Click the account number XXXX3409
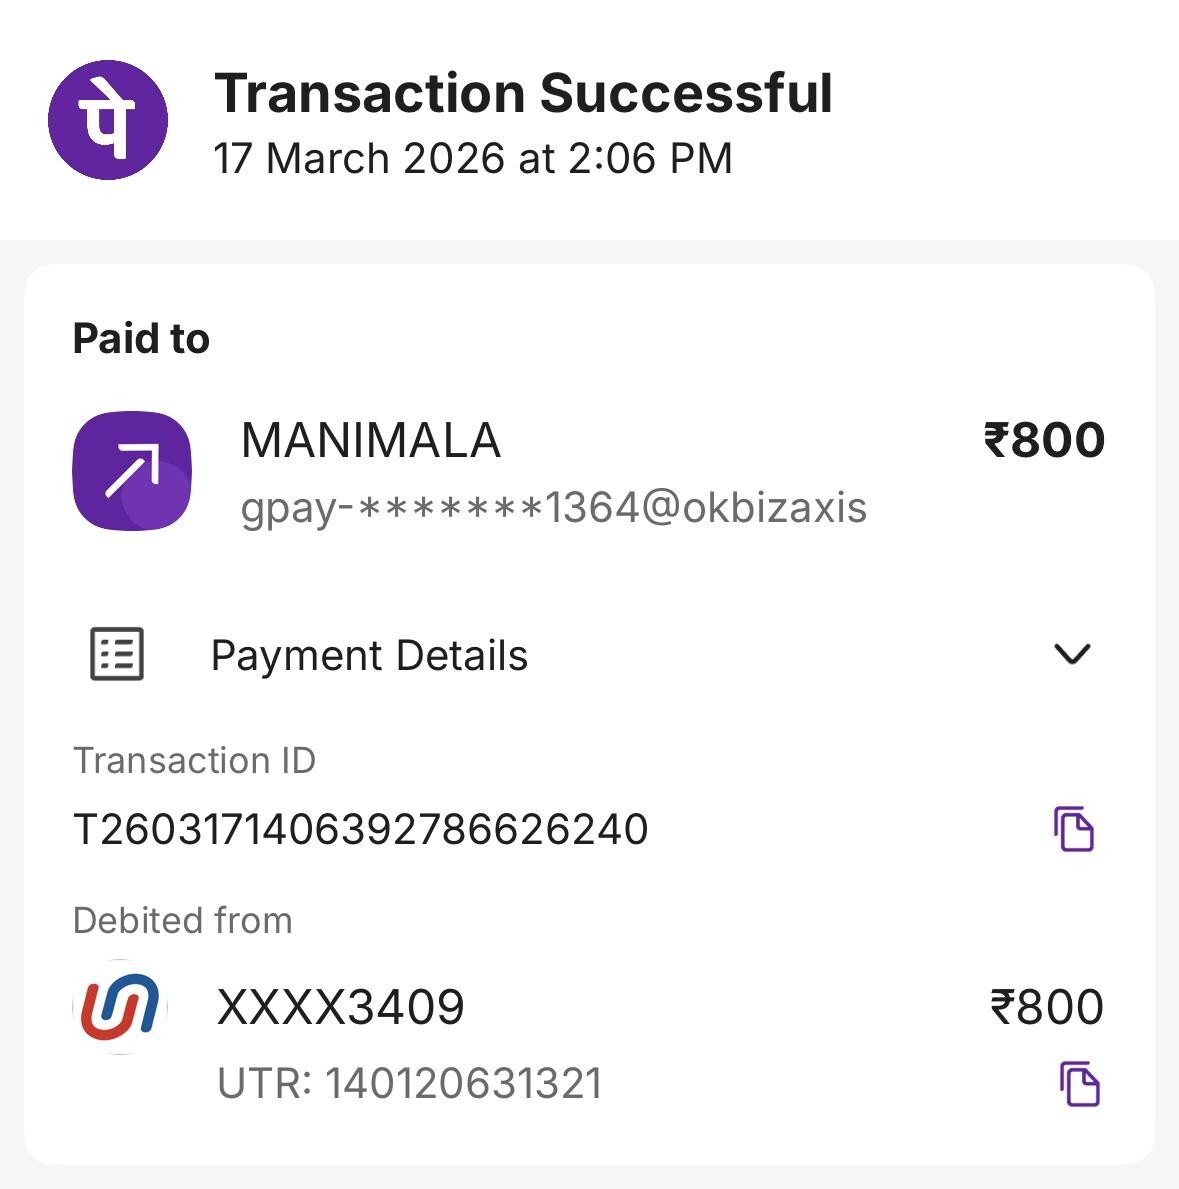The image size is (1179, 1189). (x=340, y=1007)
